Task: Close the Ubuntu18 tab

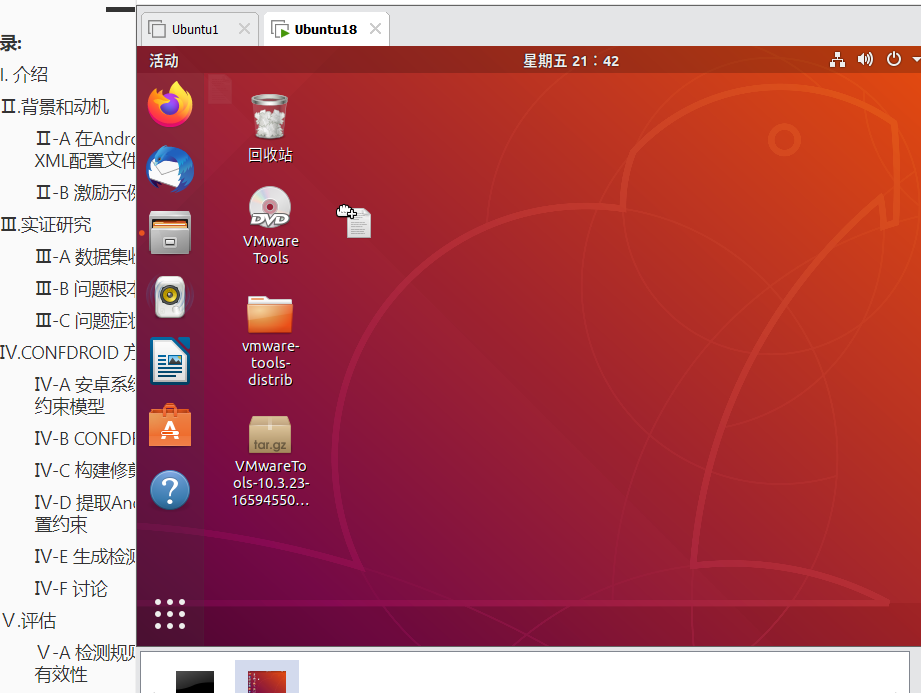Action: click(x=375, y=29)
